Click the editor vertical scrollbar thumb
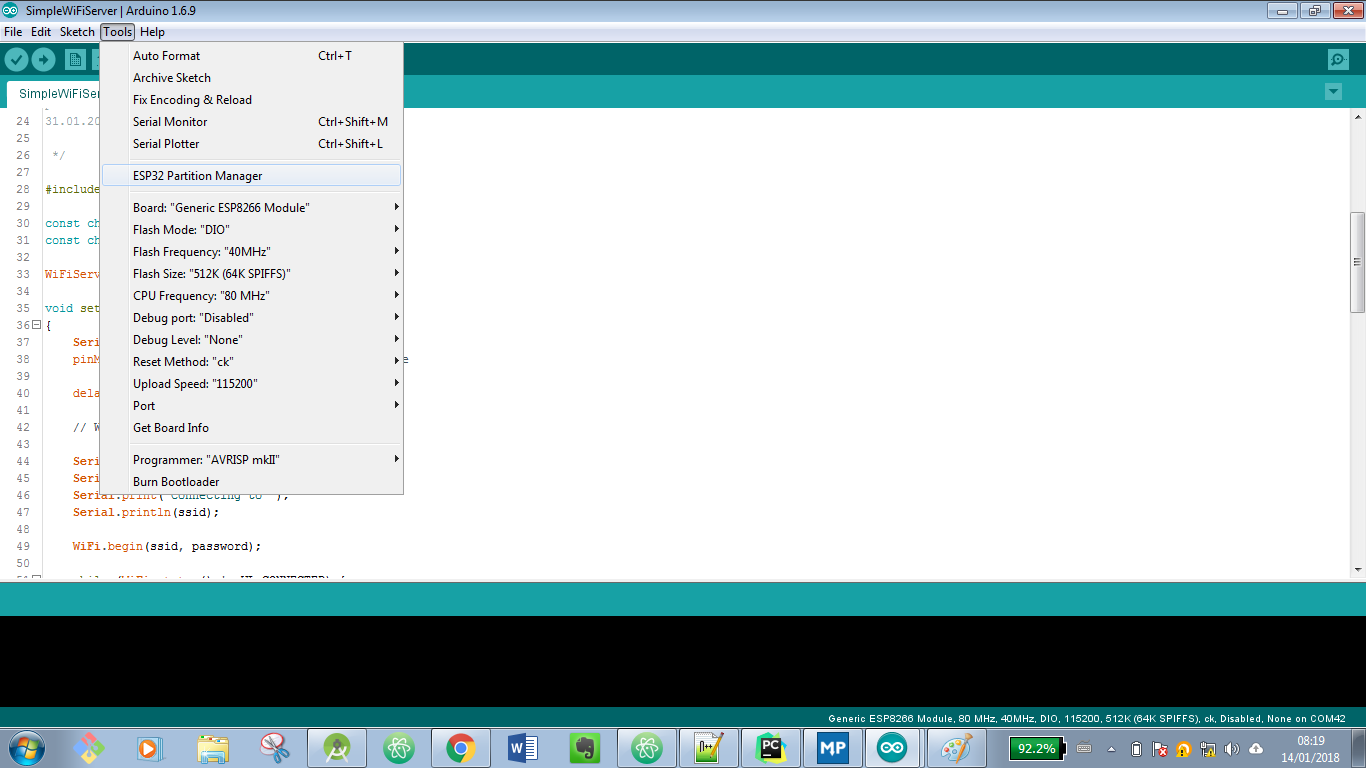Screen dimensions: 1366x768 1358,262
